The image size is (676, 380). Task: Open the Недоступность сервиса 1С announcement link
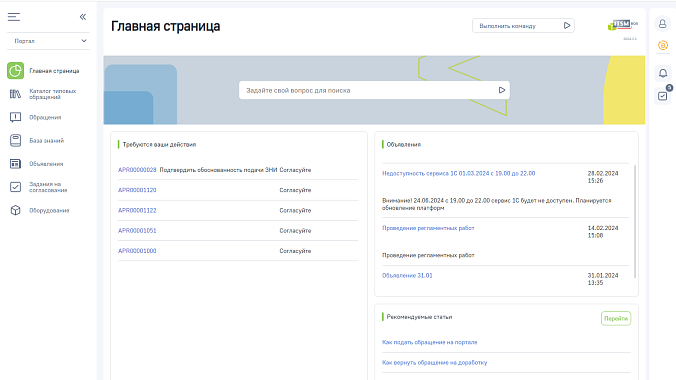pyautogui.click(x=459, y=173)
